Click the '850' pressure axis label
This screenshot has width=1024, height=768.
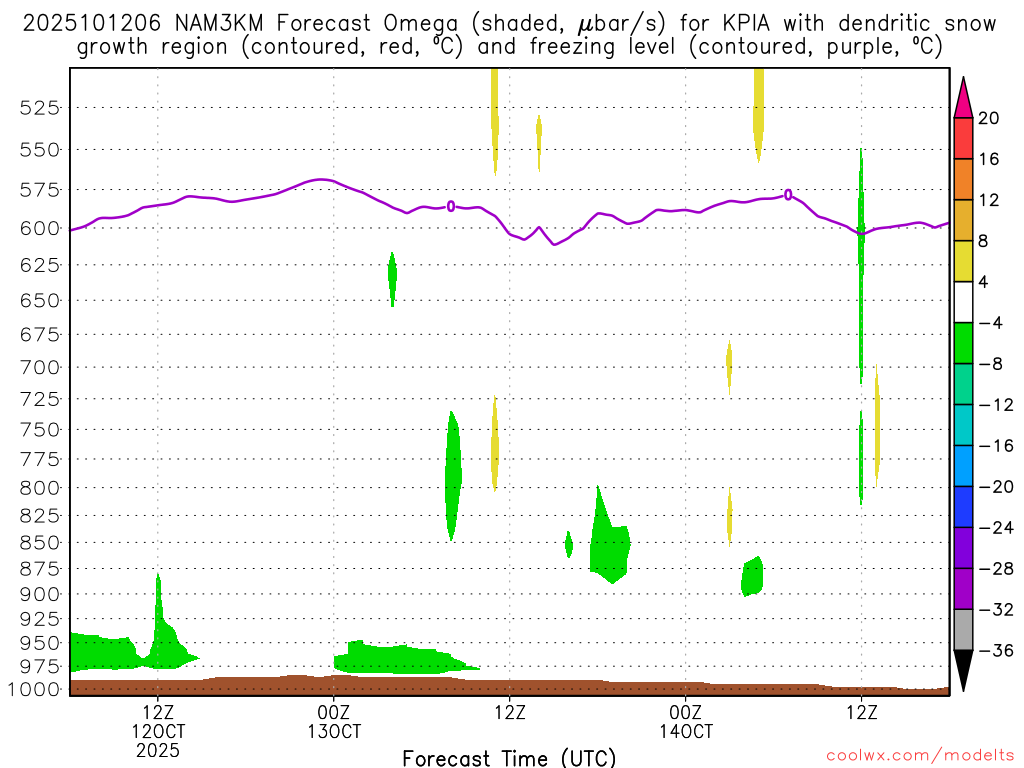[x=40, y=542]
